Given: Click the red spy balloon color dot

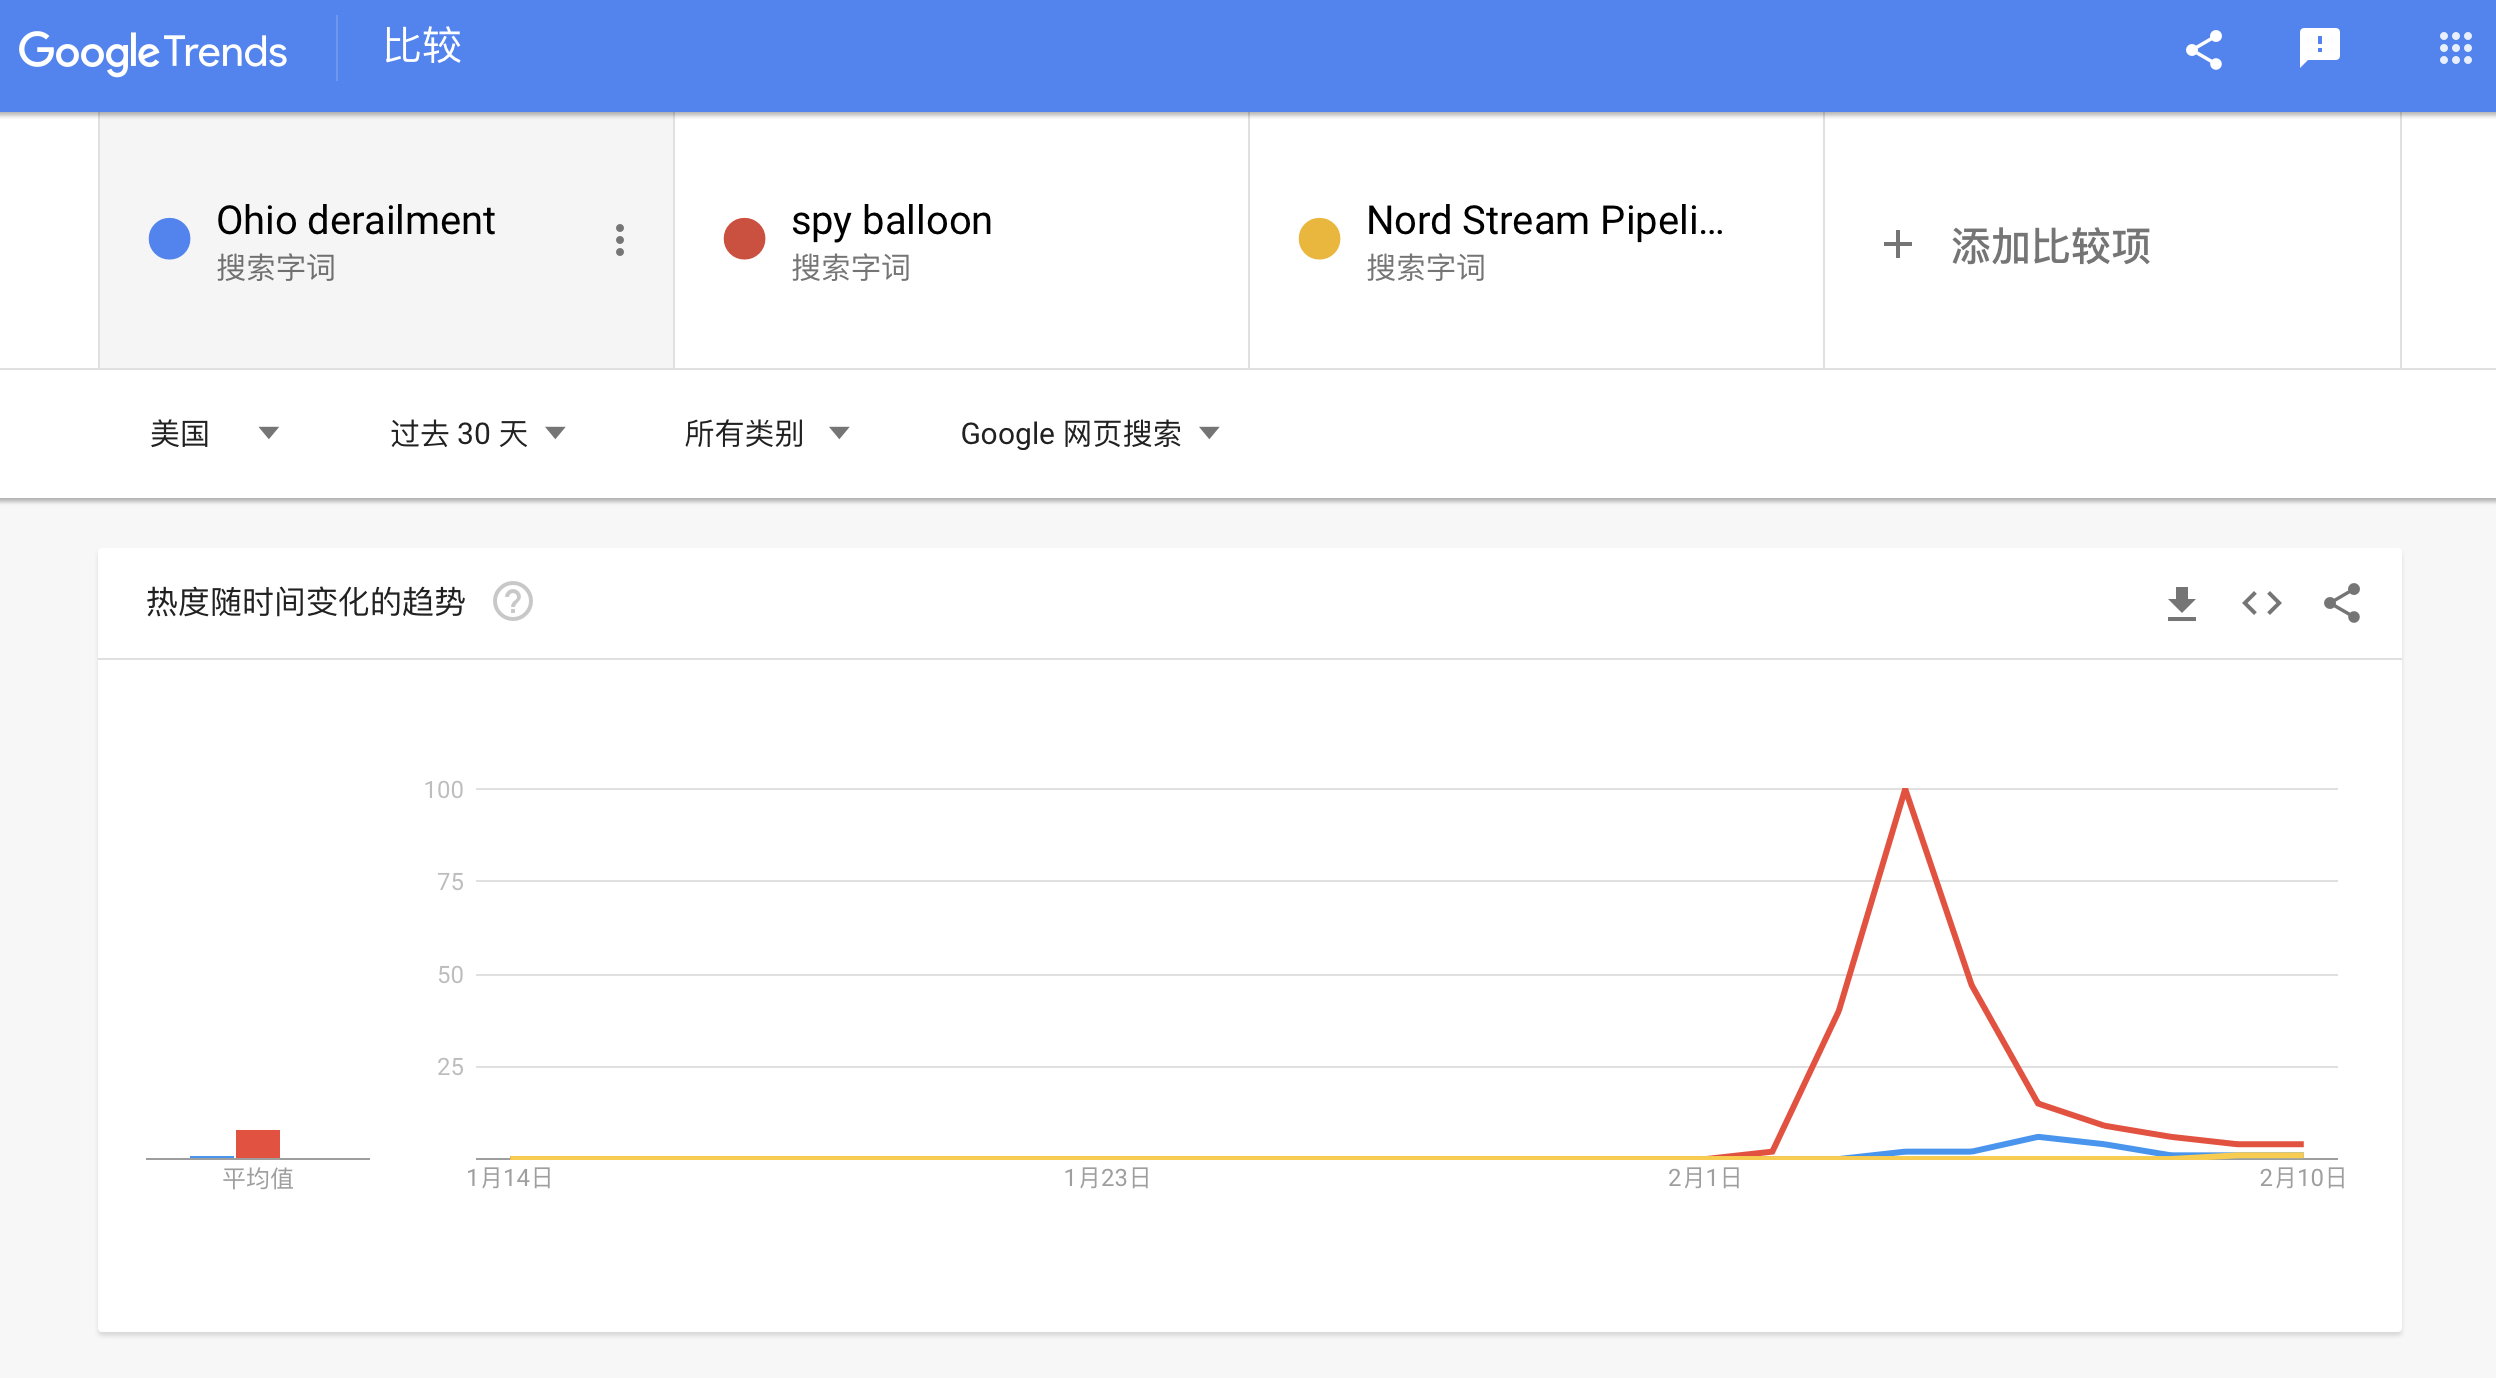Looking at the screenshot, I should [744, 239].
